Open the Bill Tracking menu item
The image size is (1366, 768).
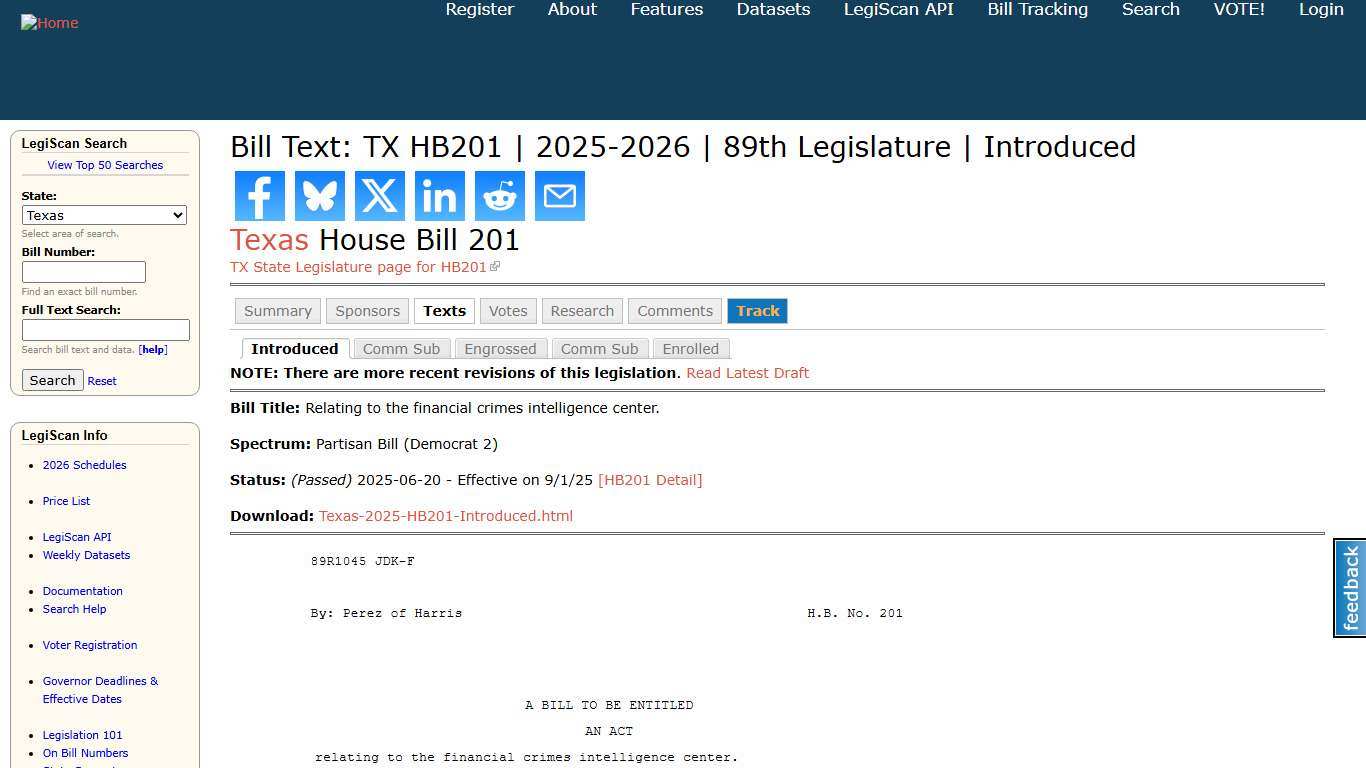[x=1037, y=9]
